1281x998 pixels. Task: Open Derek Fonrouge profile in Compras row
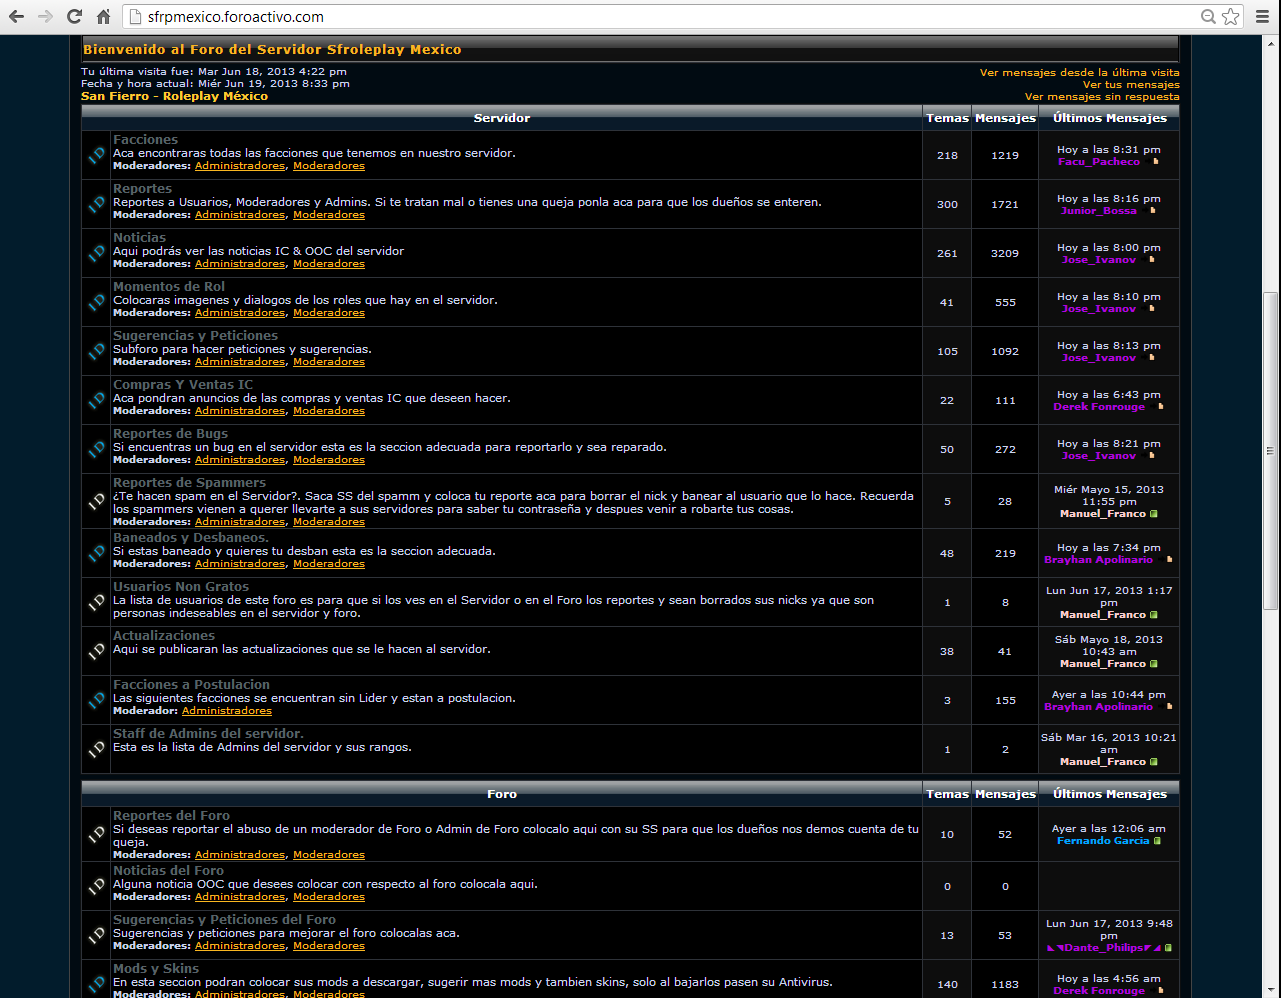pos(1099,407)
